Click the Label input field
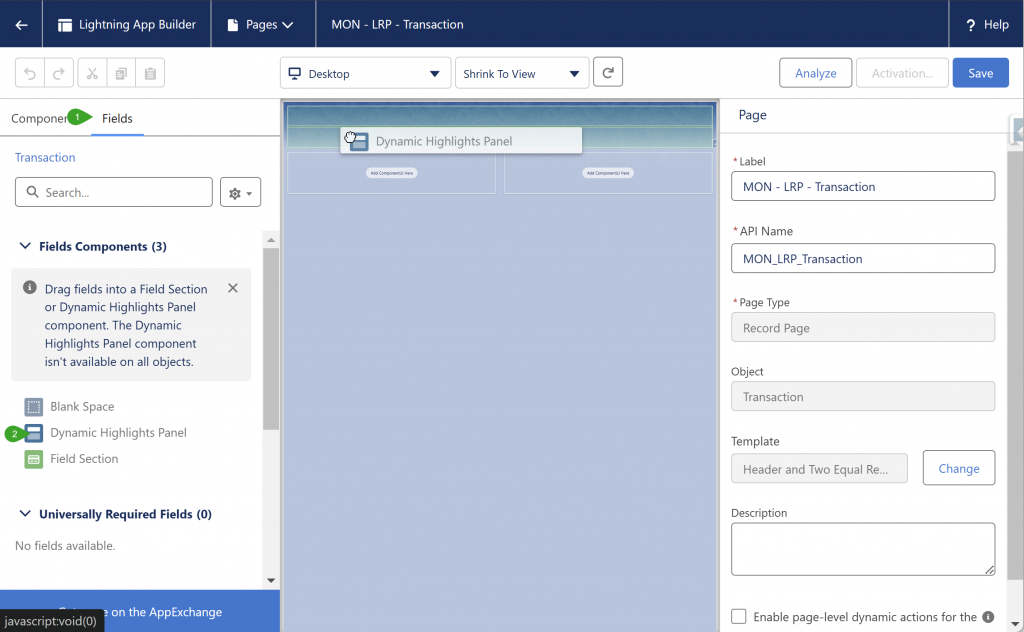Viewport: 1024px width, 632px height. (863, 187)
